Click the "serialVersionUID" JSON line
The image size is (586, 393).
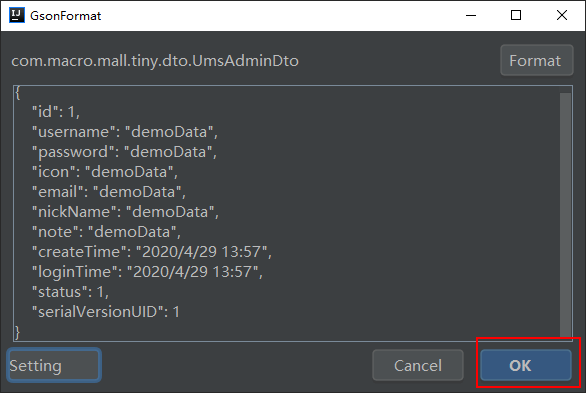105,312
